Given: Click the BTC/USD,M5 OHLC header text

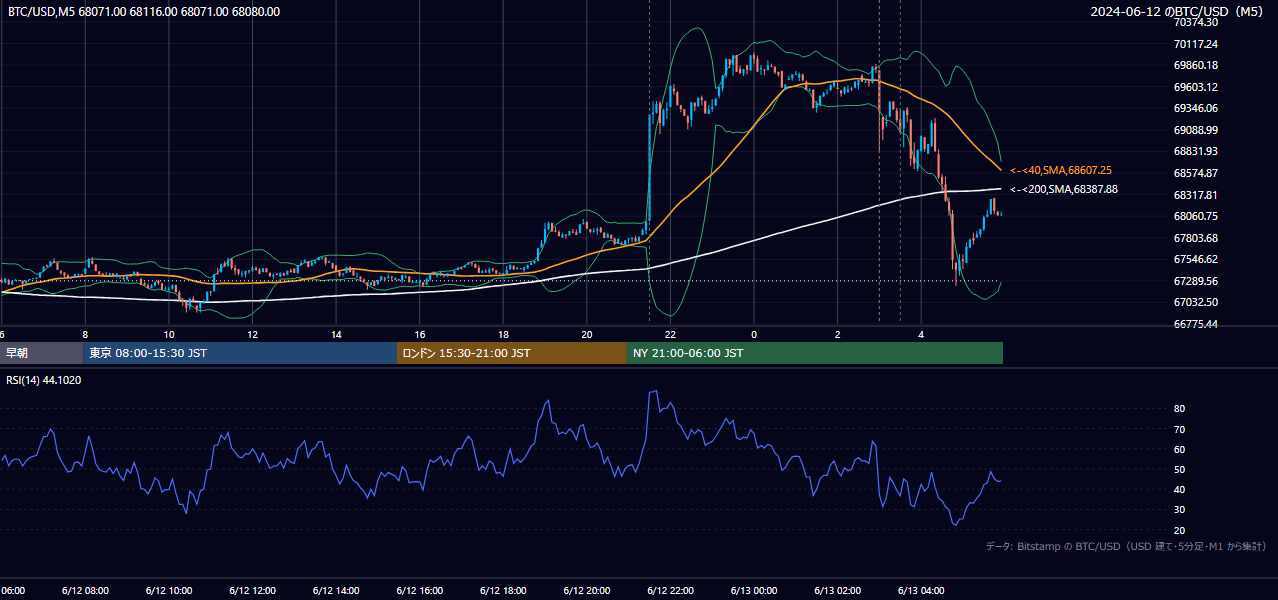Looking at the screenshot, I should 144,12.
